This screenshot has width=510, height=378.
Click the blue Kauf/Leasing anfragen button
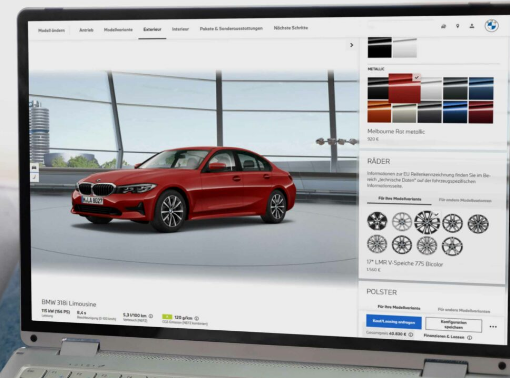pos(393,322)
